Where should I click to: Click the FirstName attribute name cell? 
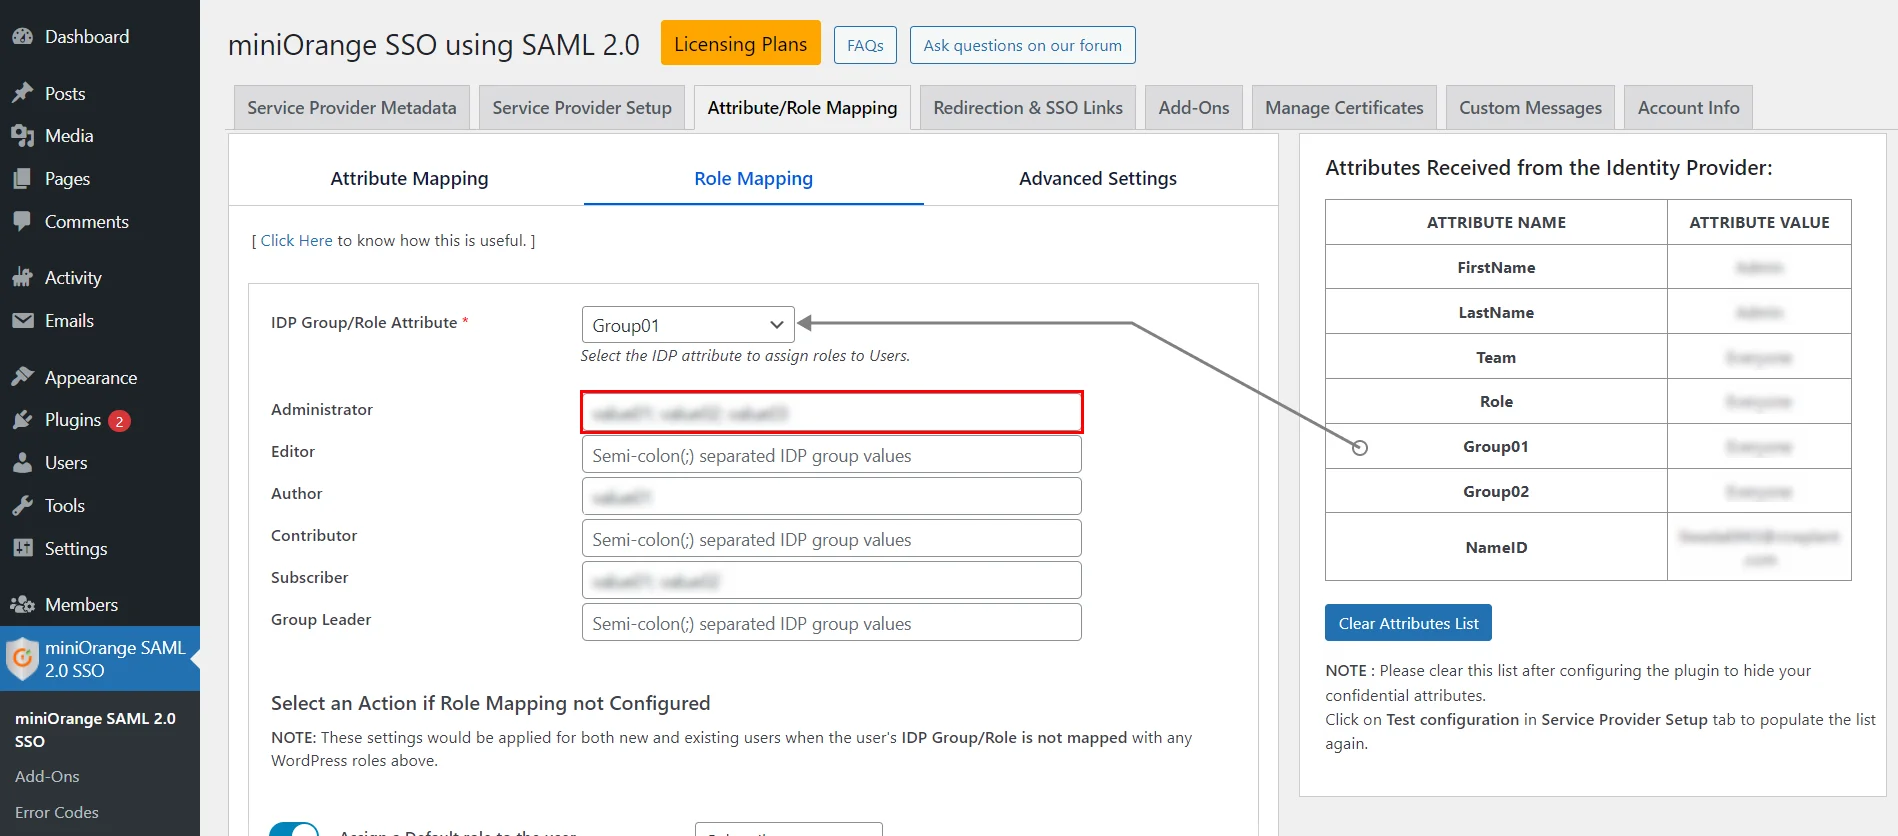click(1496, 267)
